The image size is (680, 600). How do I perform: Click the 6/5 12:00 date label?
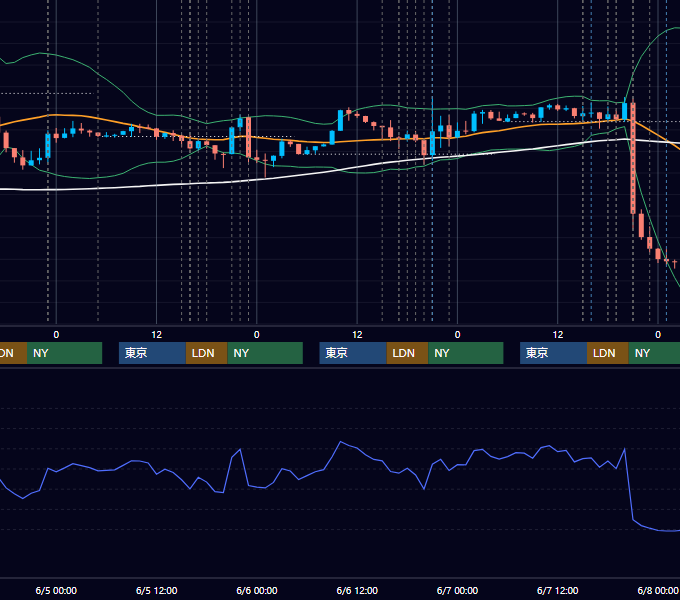157,590
